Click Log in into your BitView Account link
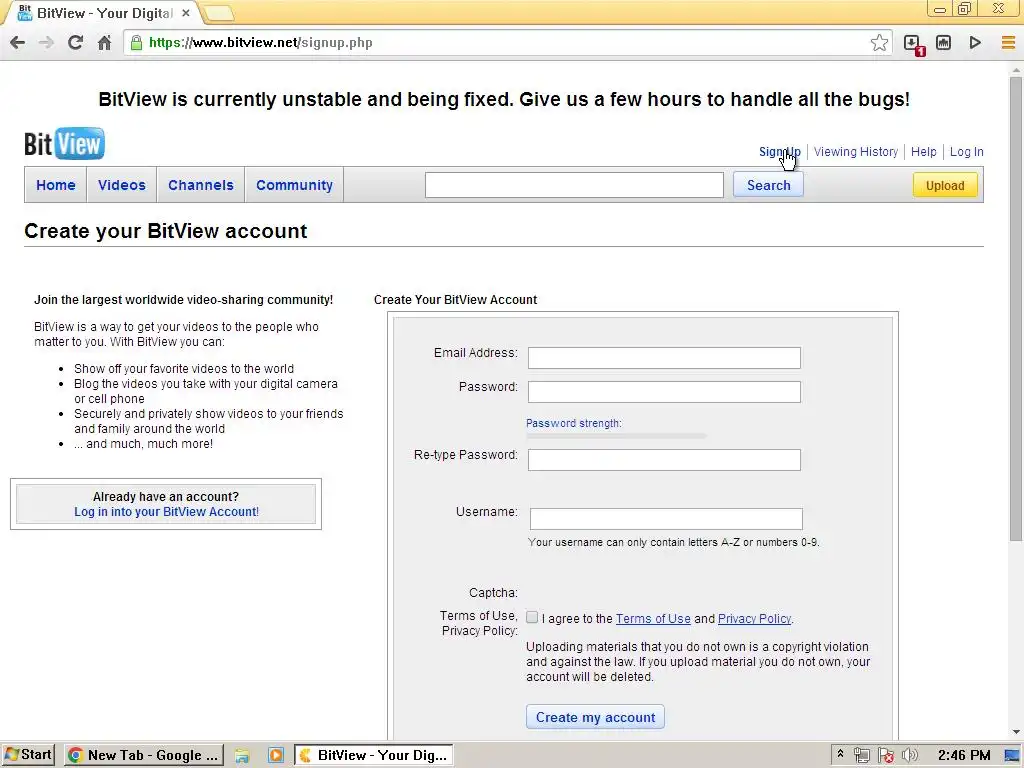Image resolution: width=1024 pixels, height=768 pixels. click(x=167, y=511)
